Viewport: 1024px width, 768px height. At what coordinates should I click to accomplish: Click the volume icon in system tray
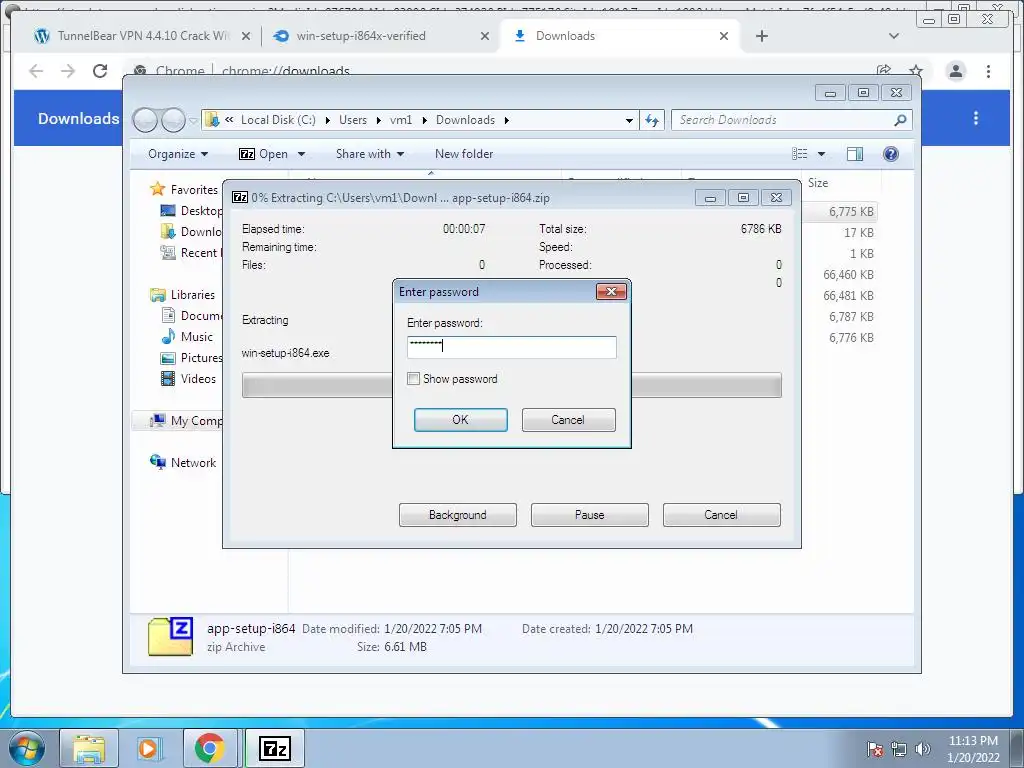pos(923,749)
